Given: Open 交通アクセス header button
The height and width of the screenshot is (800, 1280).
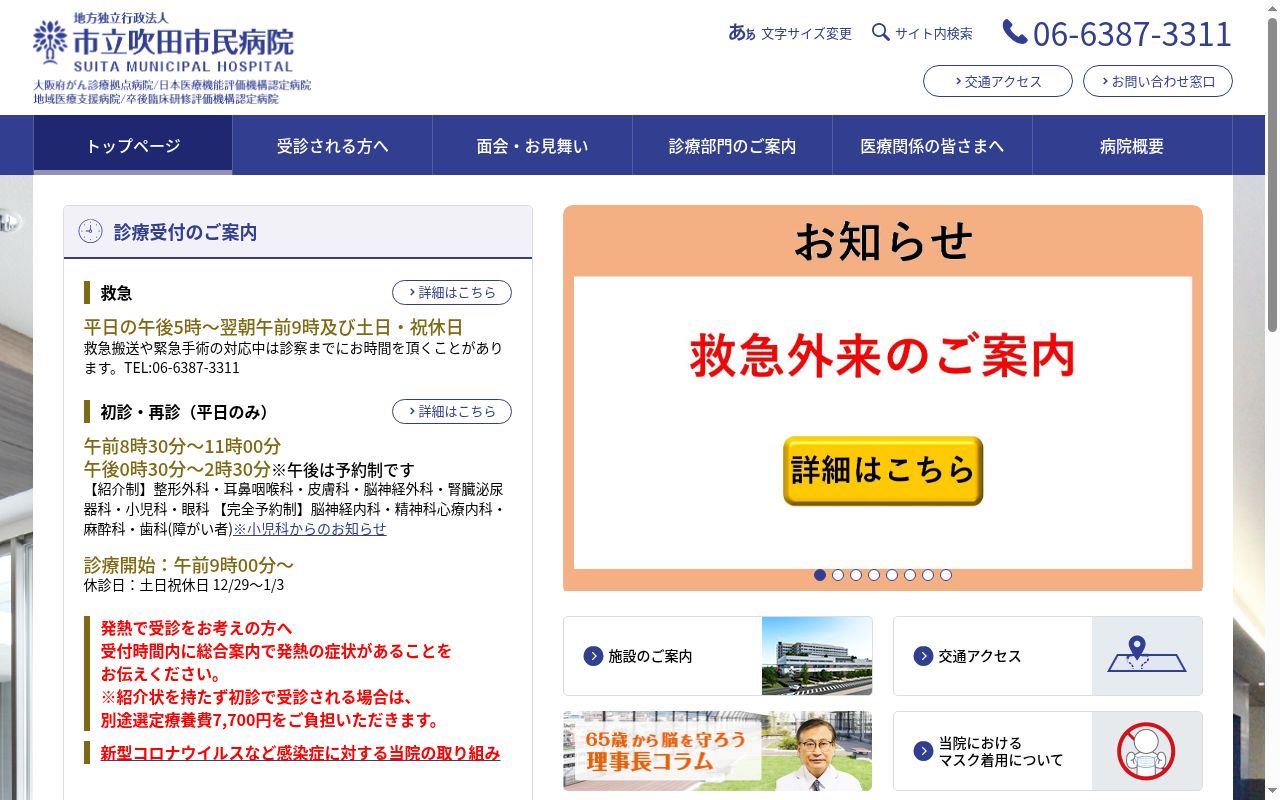Looking at the screenshot, I should pyautogui.click(x=998, y=81).
